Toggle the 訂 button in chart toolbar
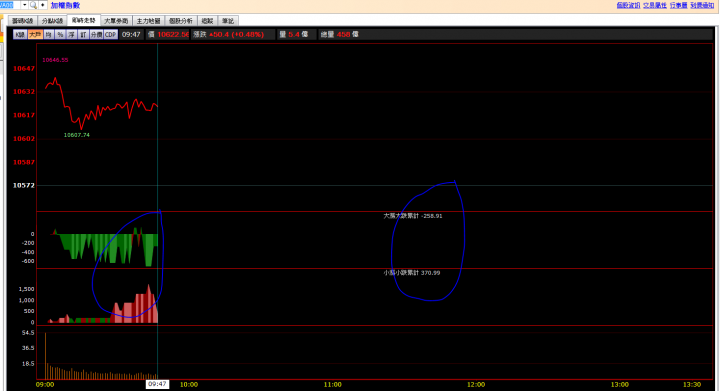Viewport: 720px width, 391px height. coord(83,34)
